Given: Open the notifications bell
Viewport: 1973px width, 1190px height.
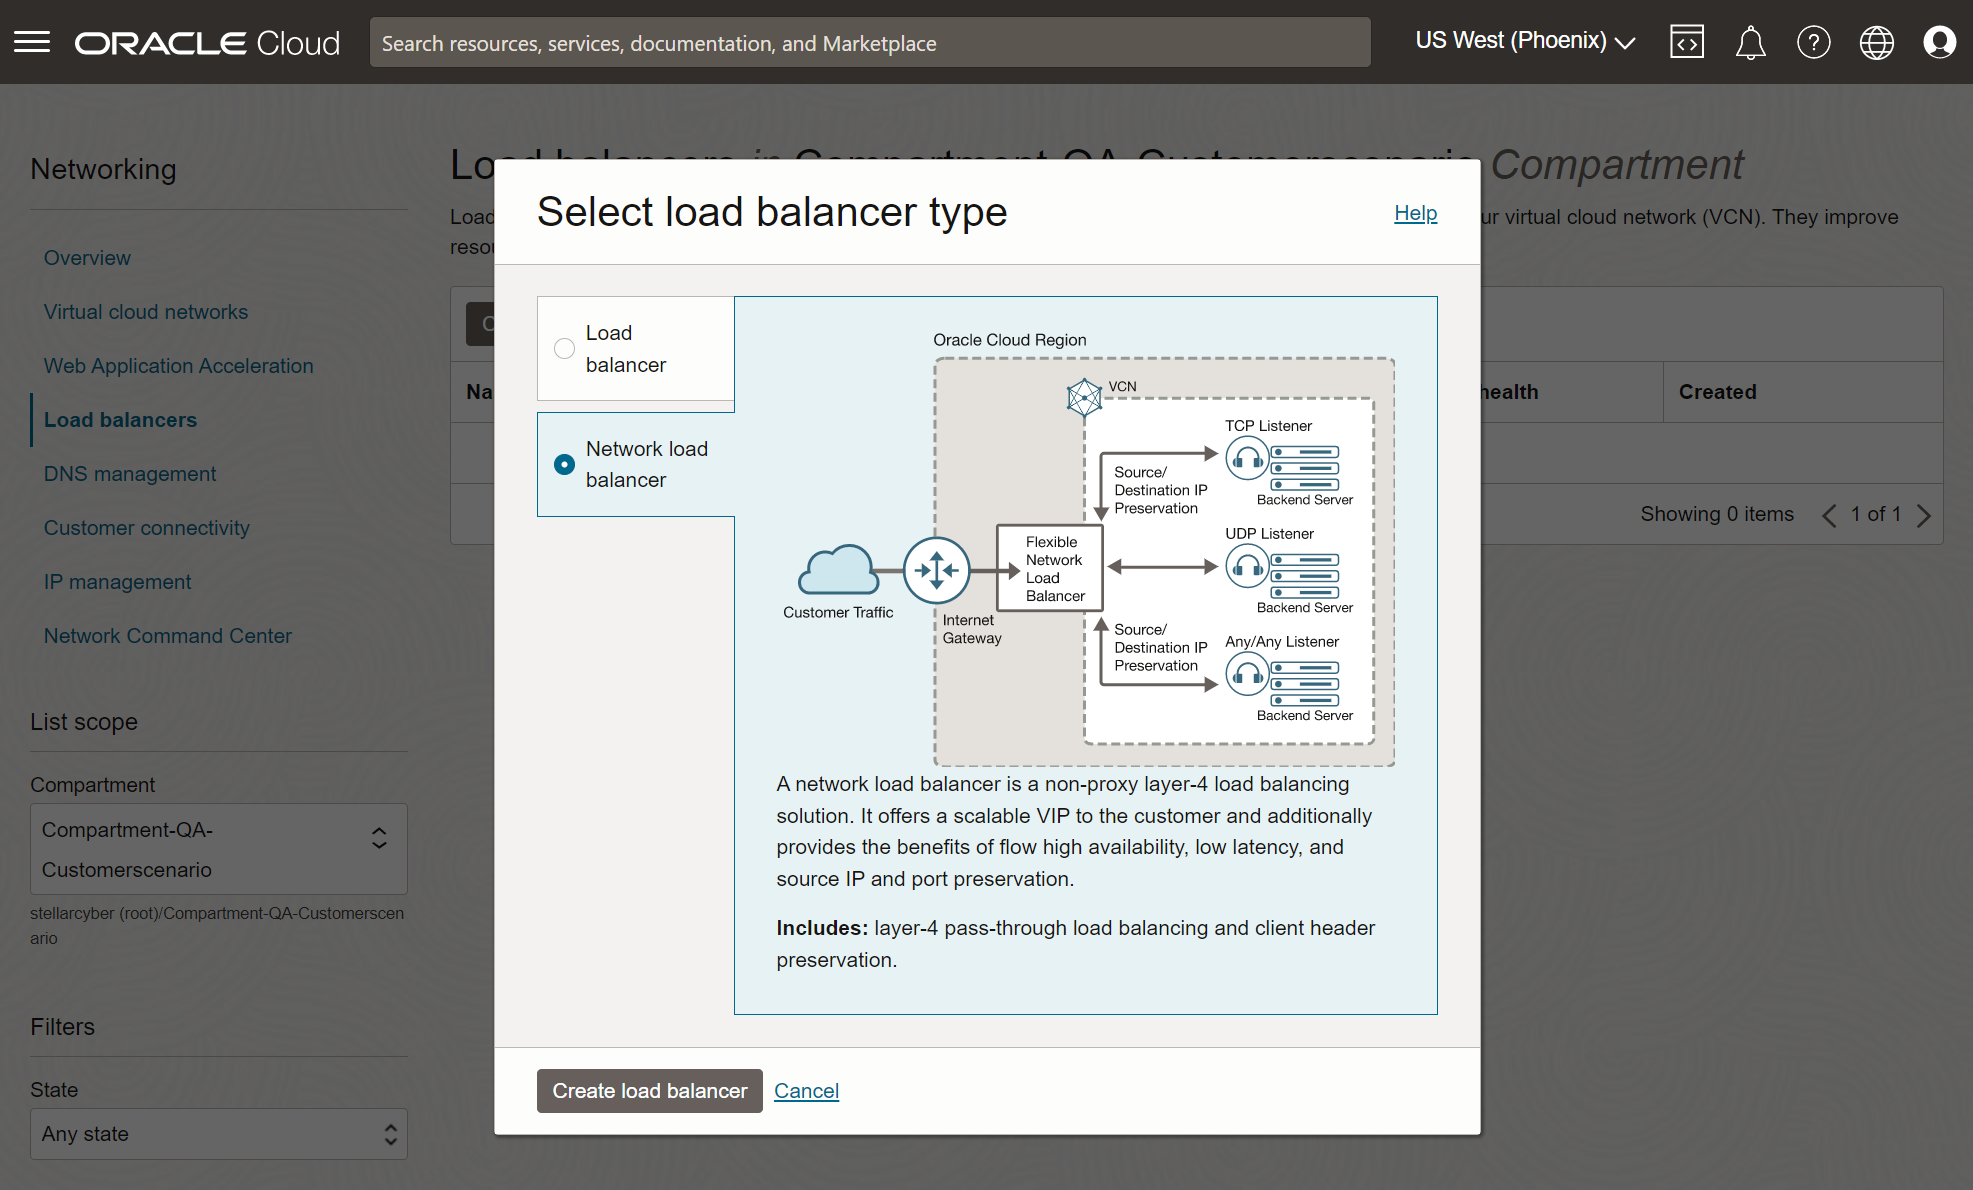Looking at the screenshot, I should point(1750,42).
